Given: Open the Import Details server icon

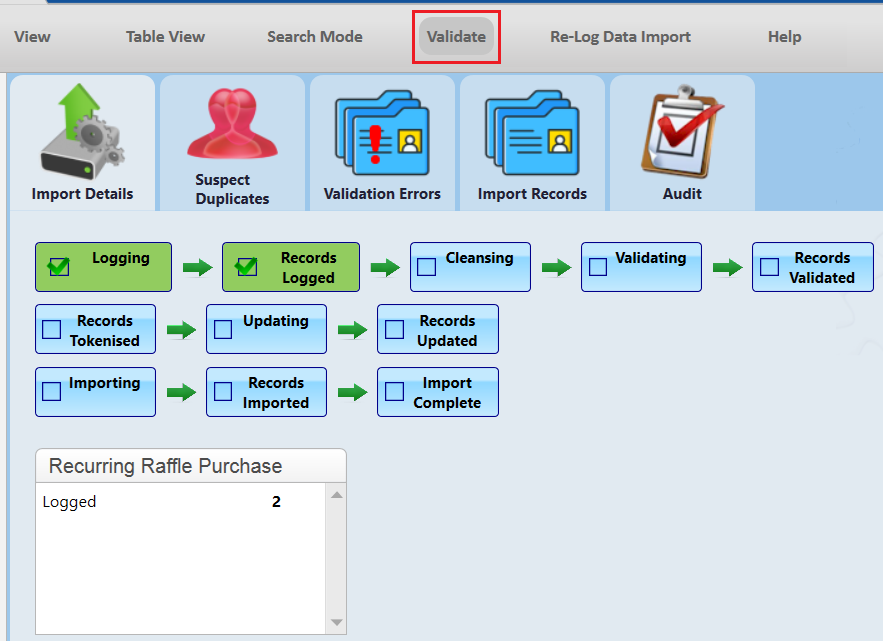Looking at the screenshot, I should click(82, 132).
